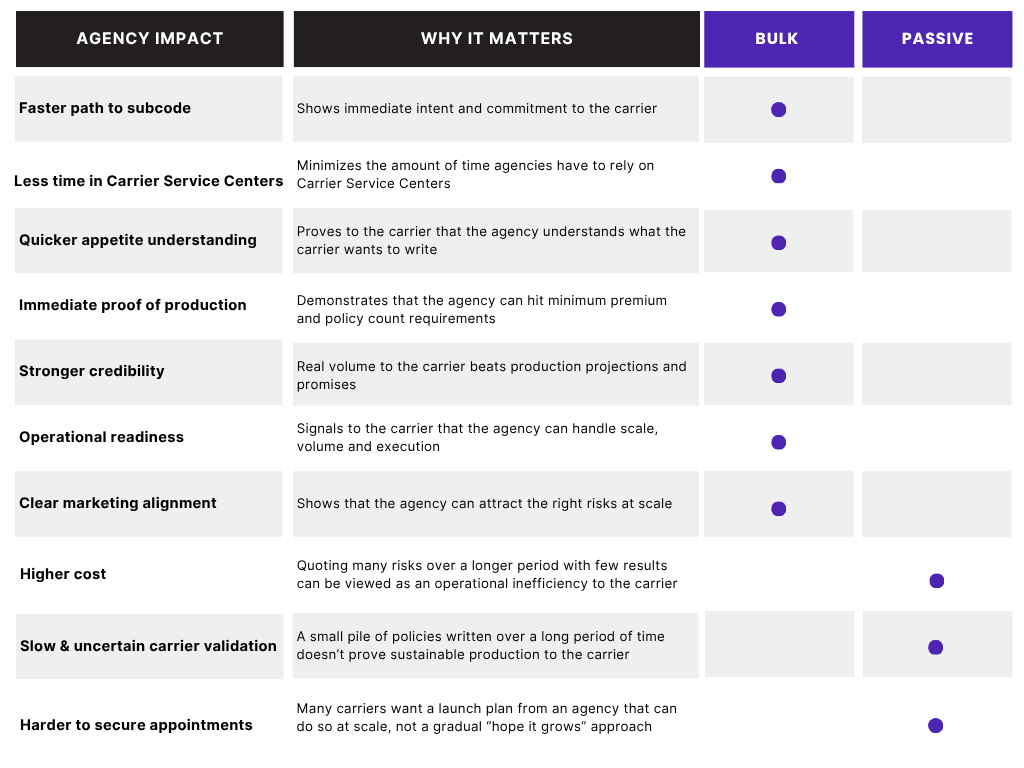
Task: Click the PASSIVE column header
Action: point(936,39)
